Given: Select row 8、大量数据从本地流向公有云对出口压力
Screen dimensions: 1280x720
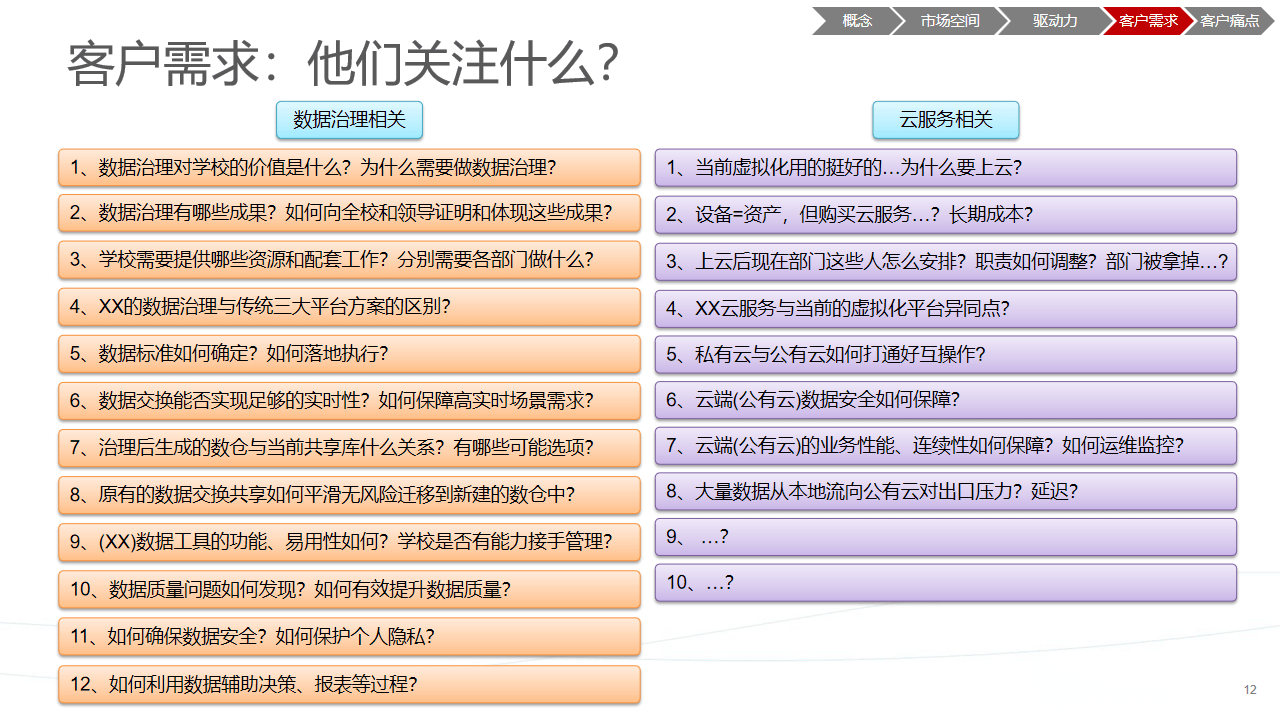Looking at the screenshot, I should coord(946,492).
